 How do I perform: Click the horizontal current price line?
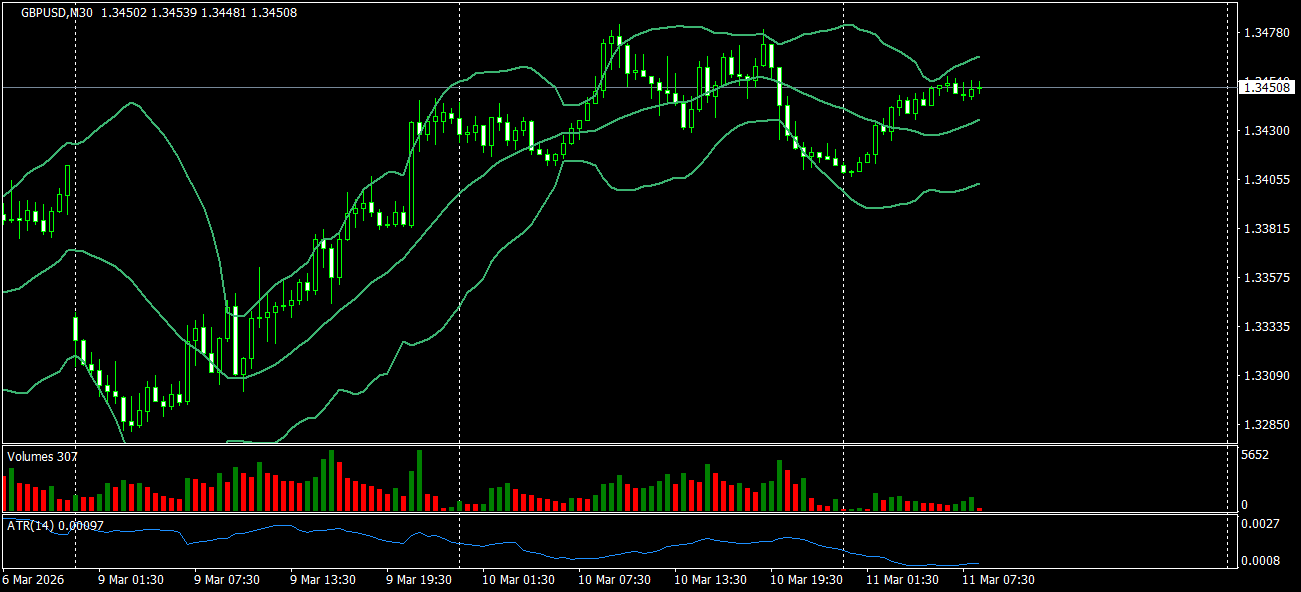click(x=600, y=88)
